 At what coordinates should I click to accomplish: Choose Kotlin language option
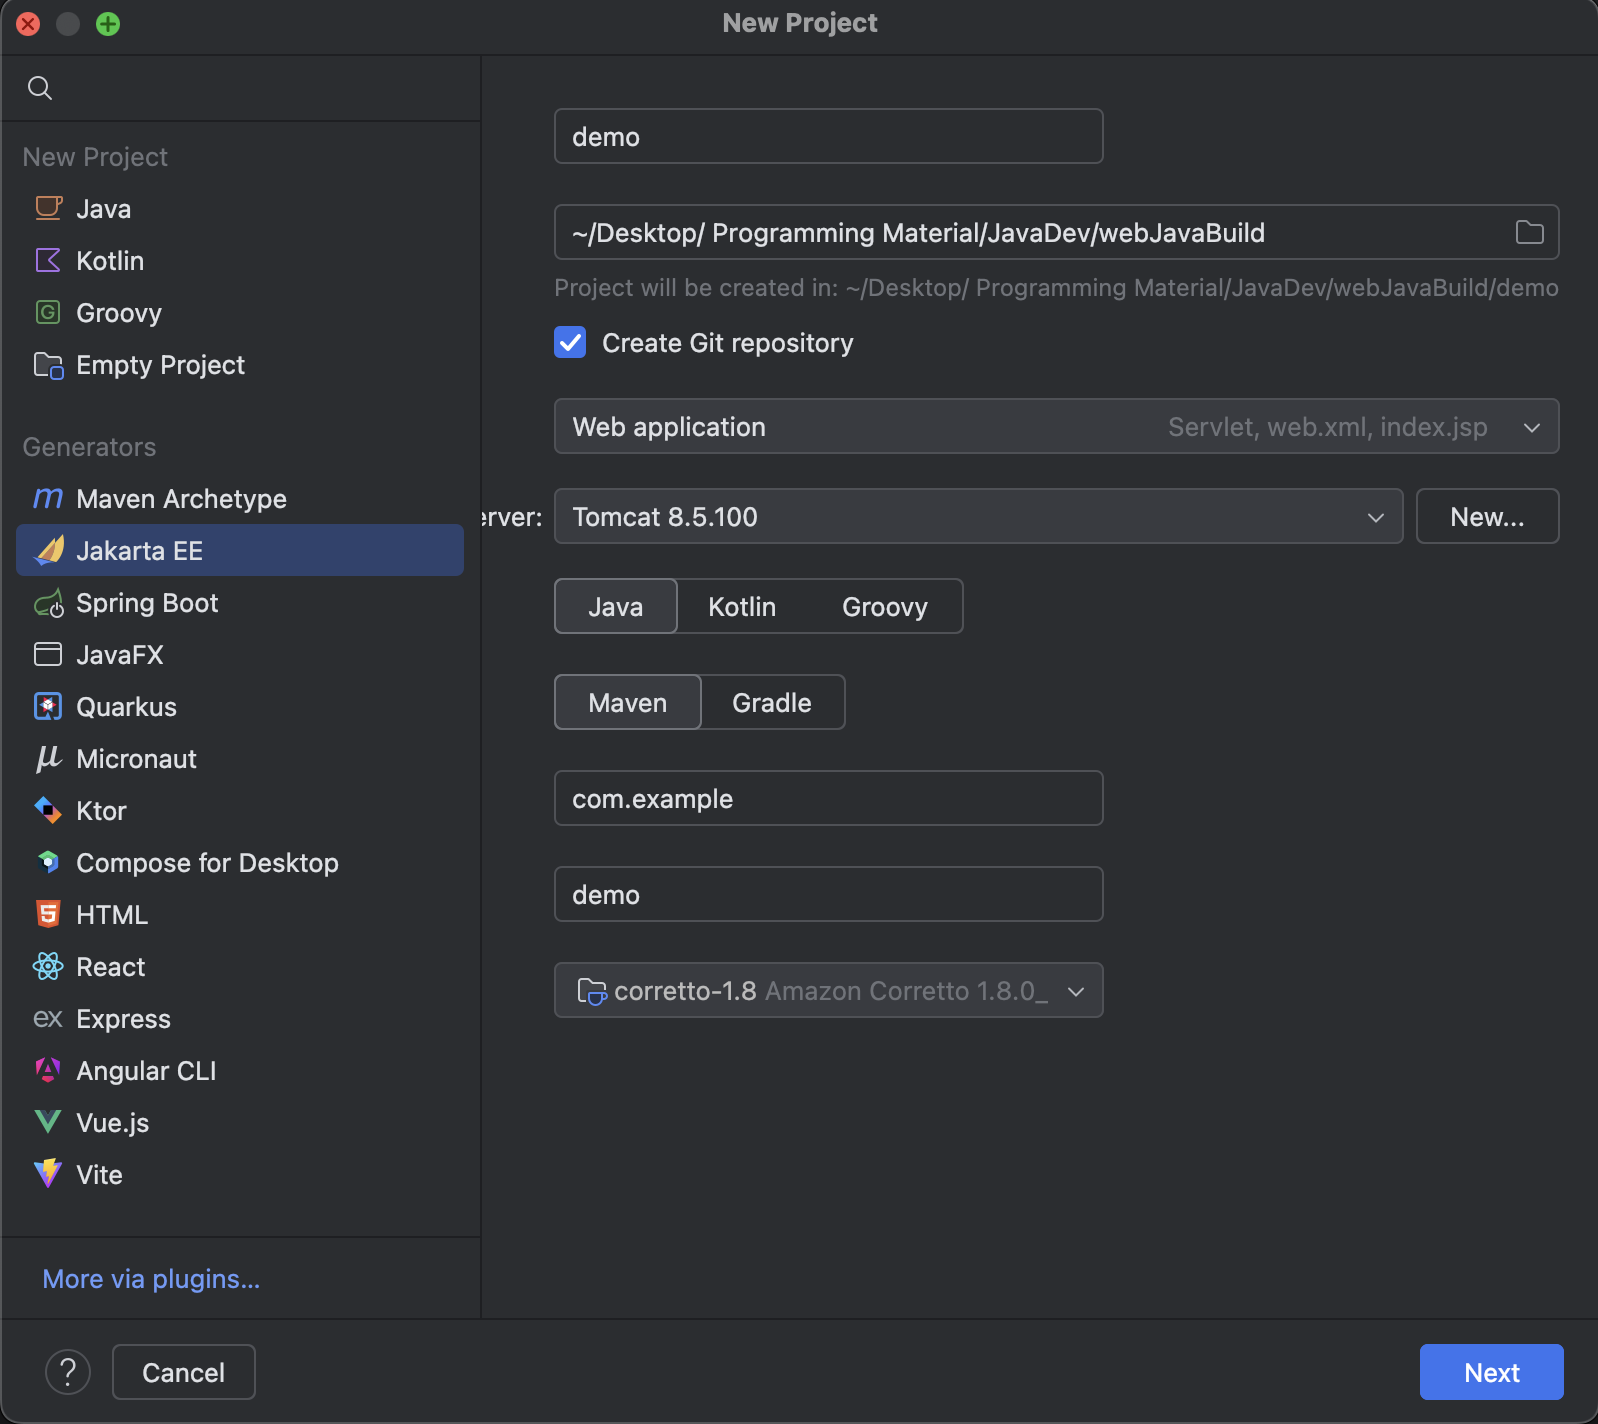pyautogui.click(x=742, y=606)
